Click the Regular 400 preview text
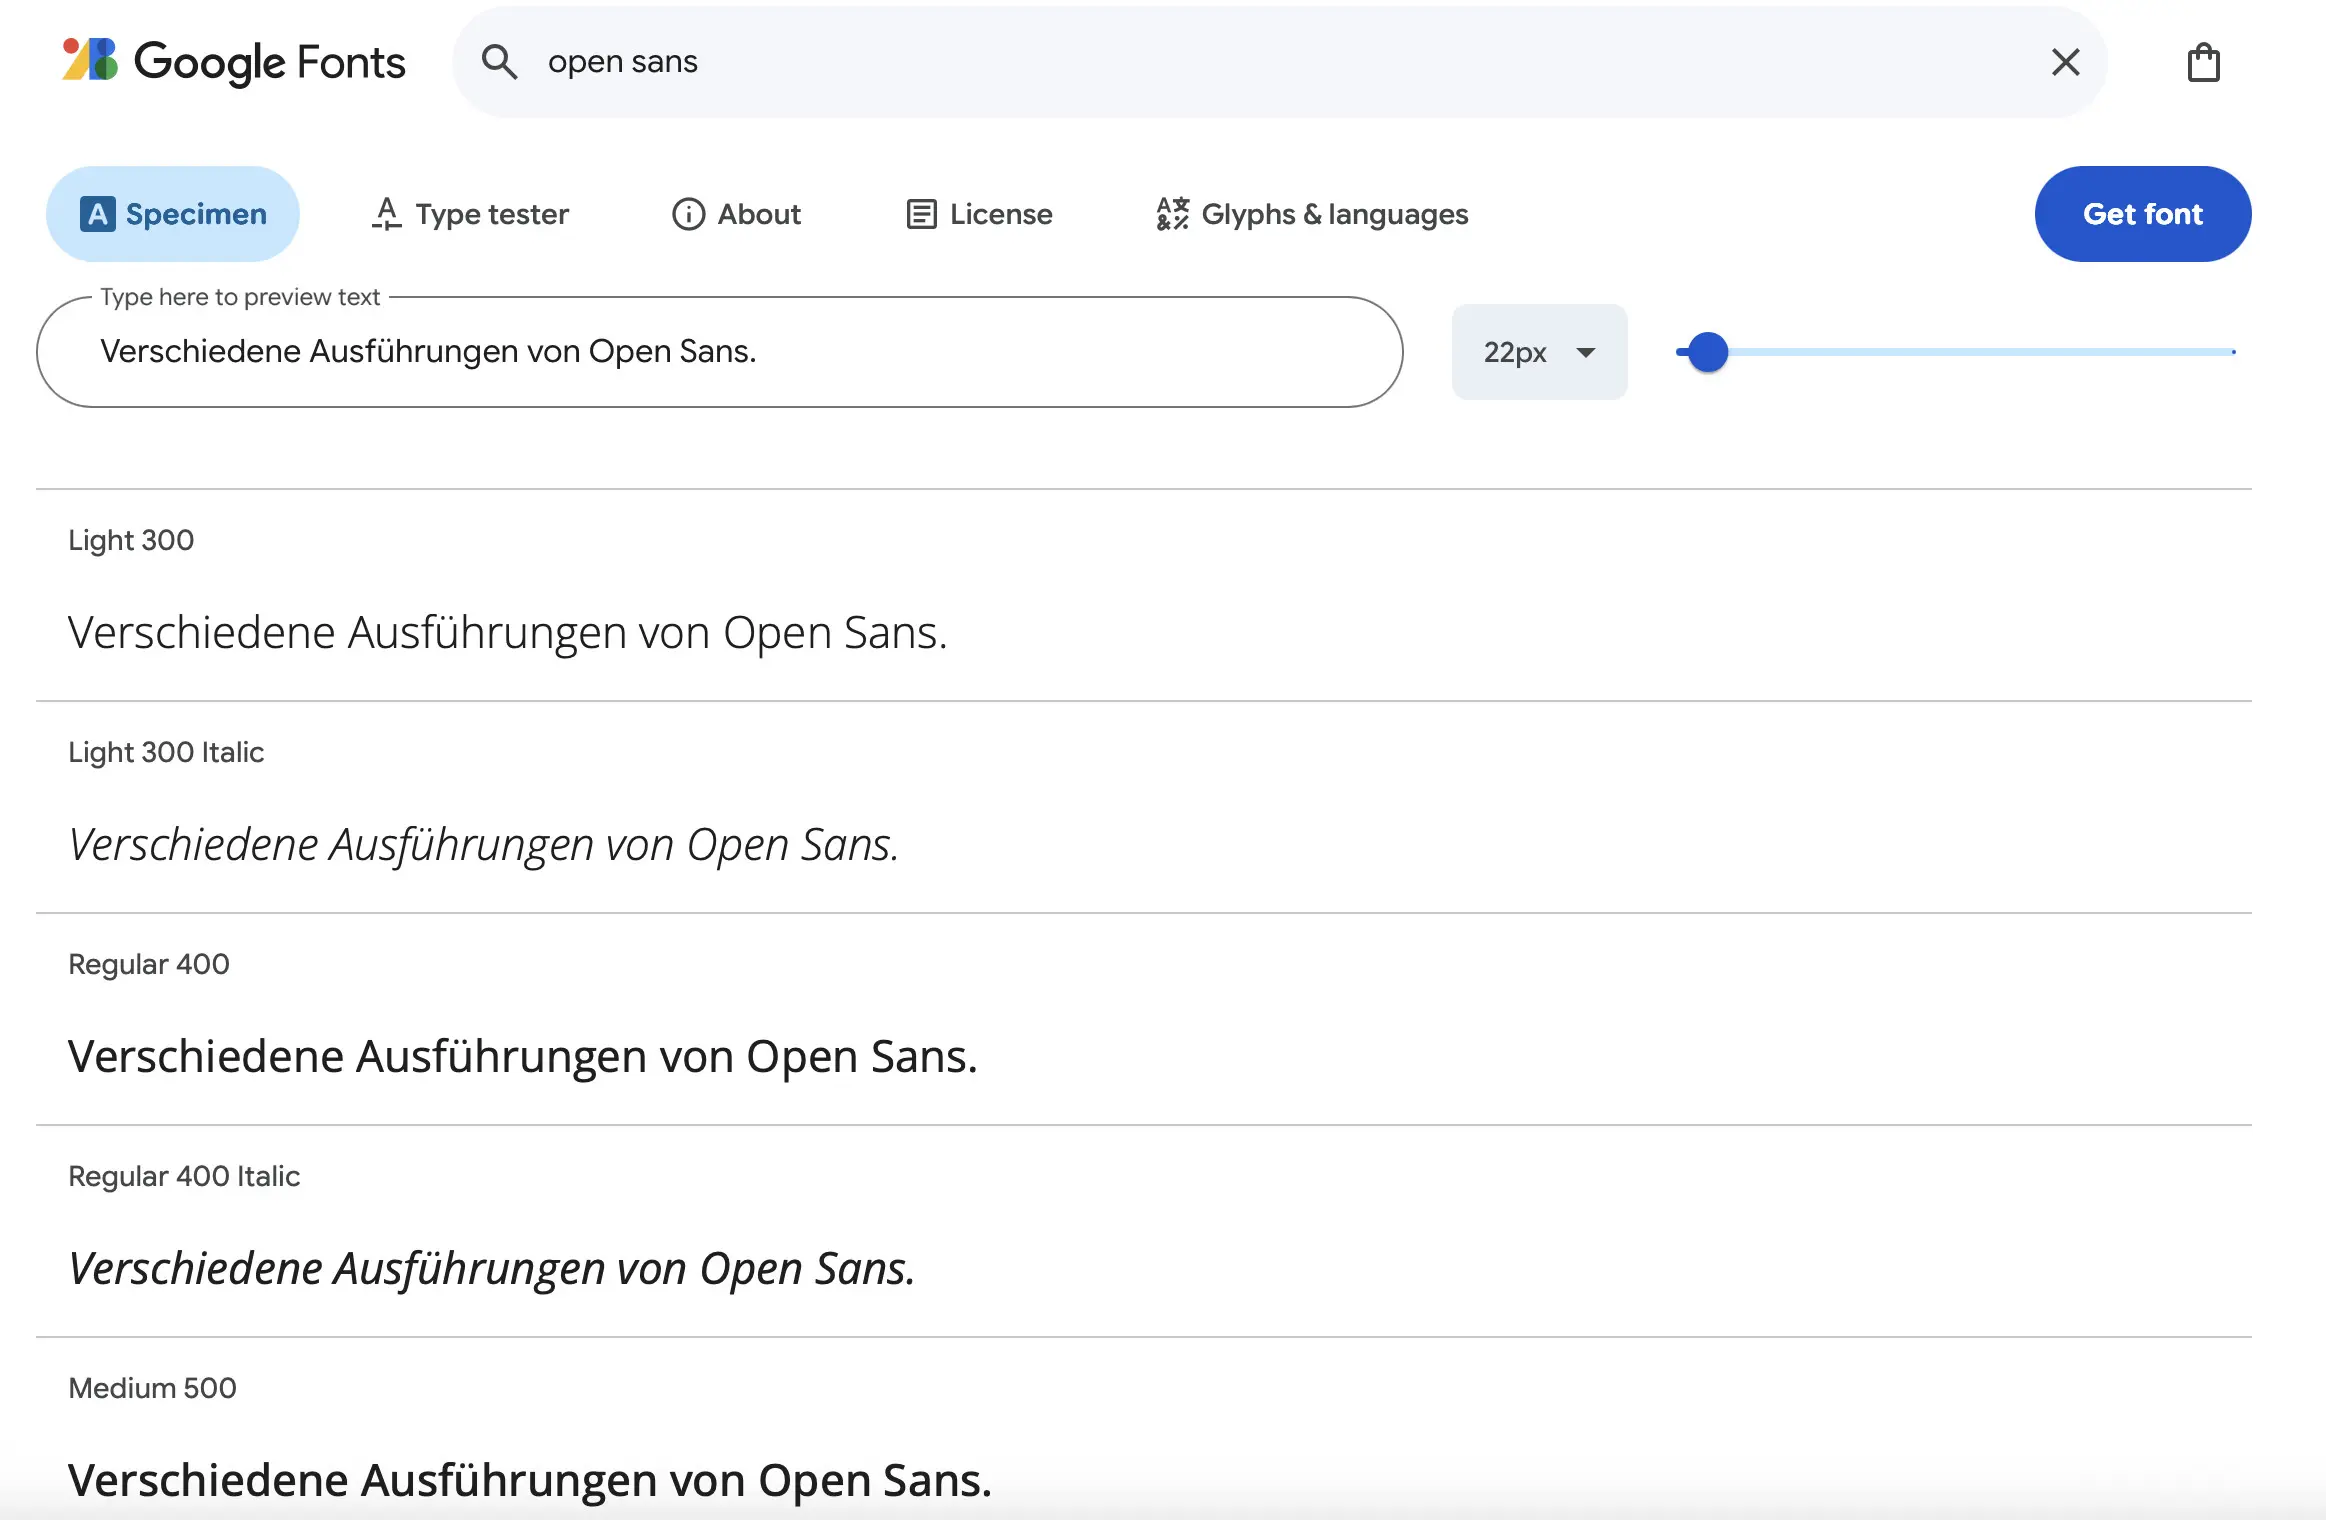The height and width of the screenshot is (1520, 2326). click(522, 1055)
